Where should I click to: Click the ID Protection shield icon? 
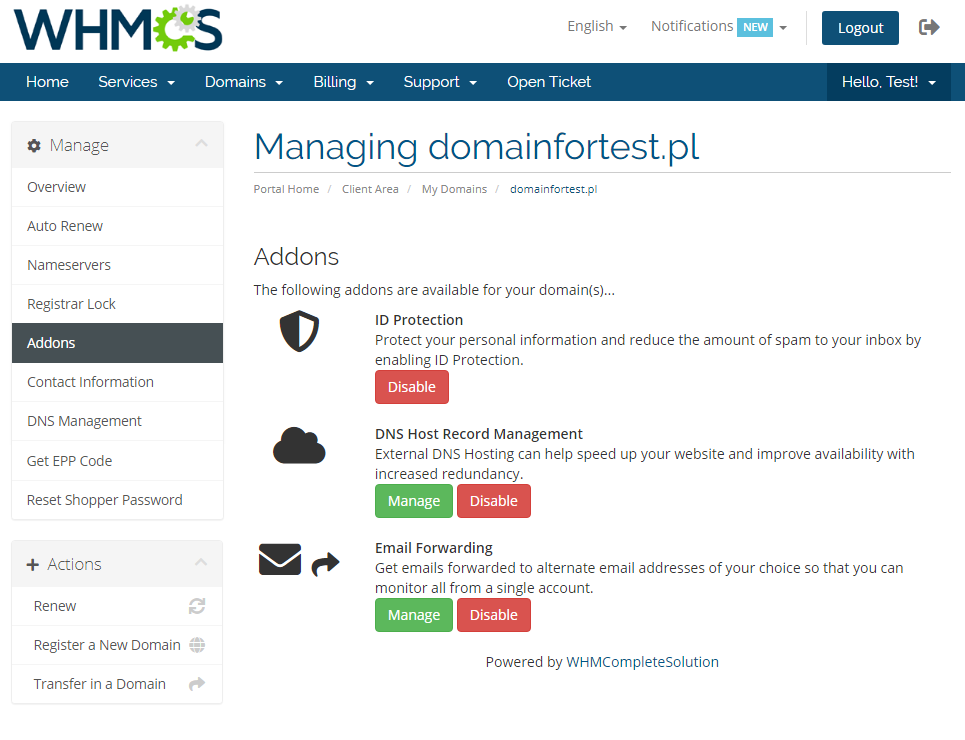point(299,331)
